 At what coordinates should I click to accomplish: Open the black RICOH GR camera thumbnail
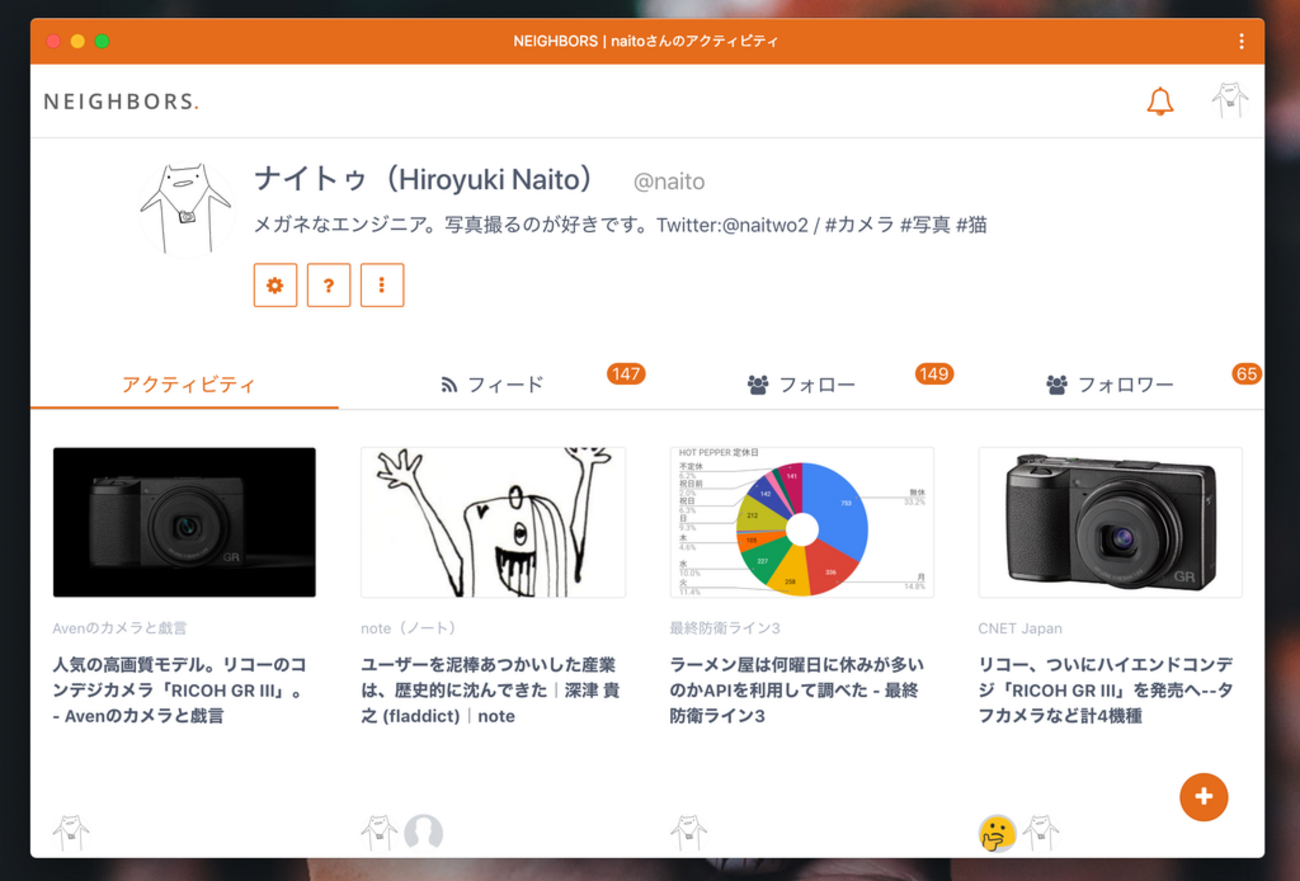184,522
